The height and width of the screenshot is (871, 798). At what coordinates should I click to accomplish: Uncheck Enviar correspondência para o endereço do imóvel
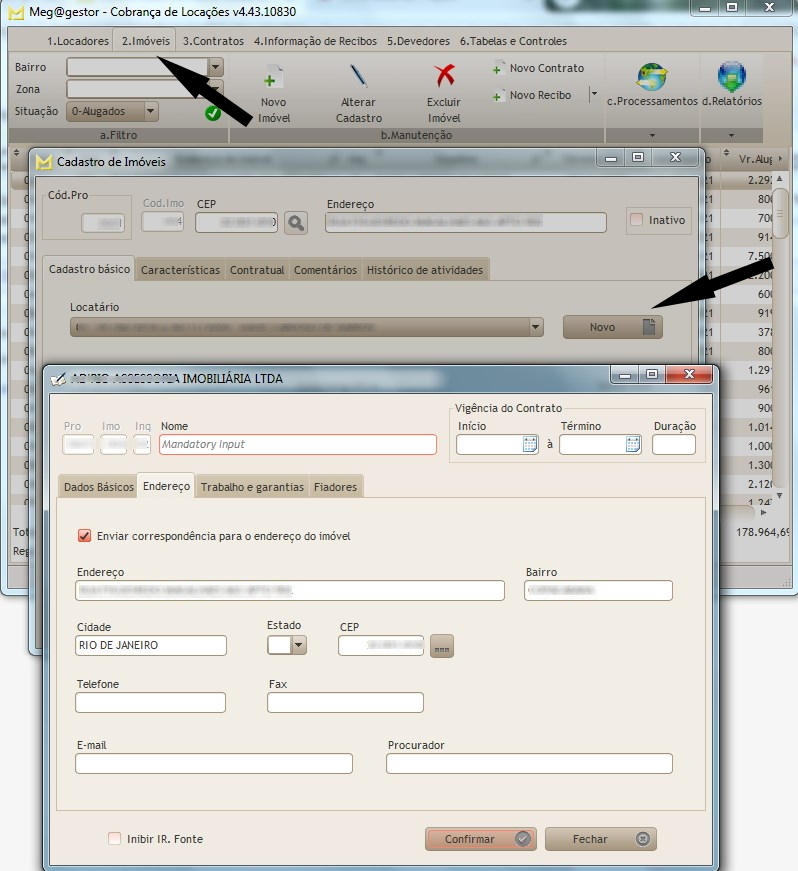[84, 536]
